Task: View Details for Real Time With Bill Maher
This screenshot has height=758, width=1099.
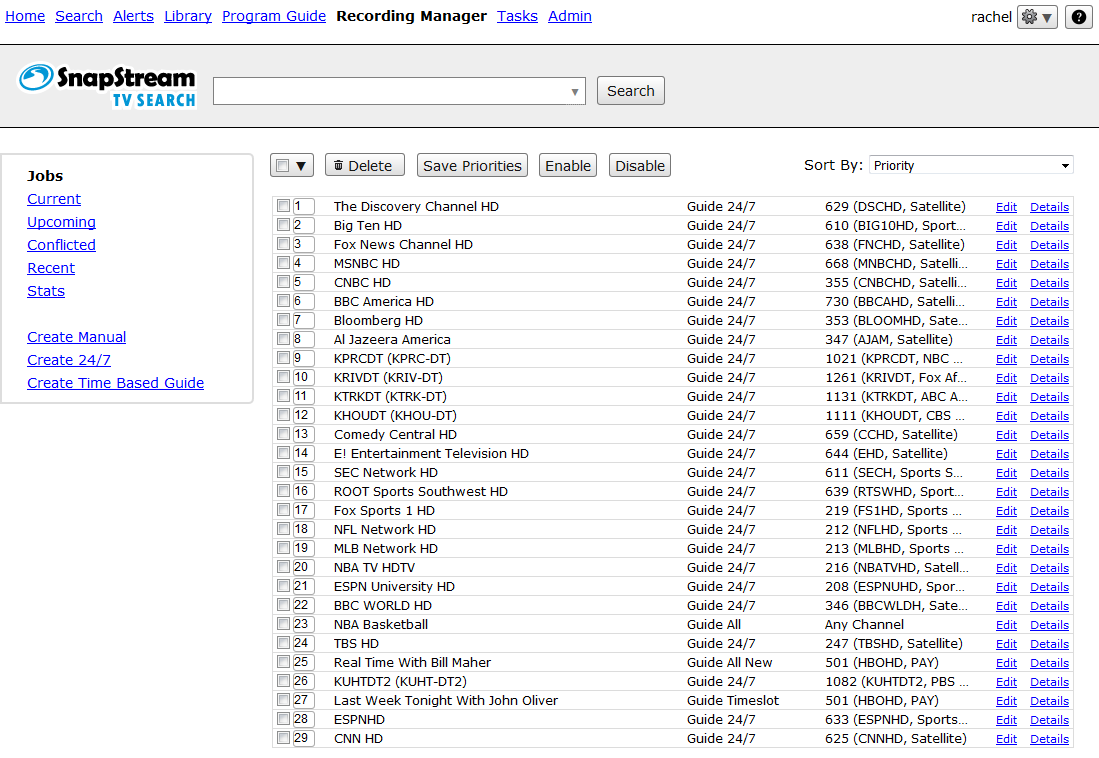Action: 1049,663
